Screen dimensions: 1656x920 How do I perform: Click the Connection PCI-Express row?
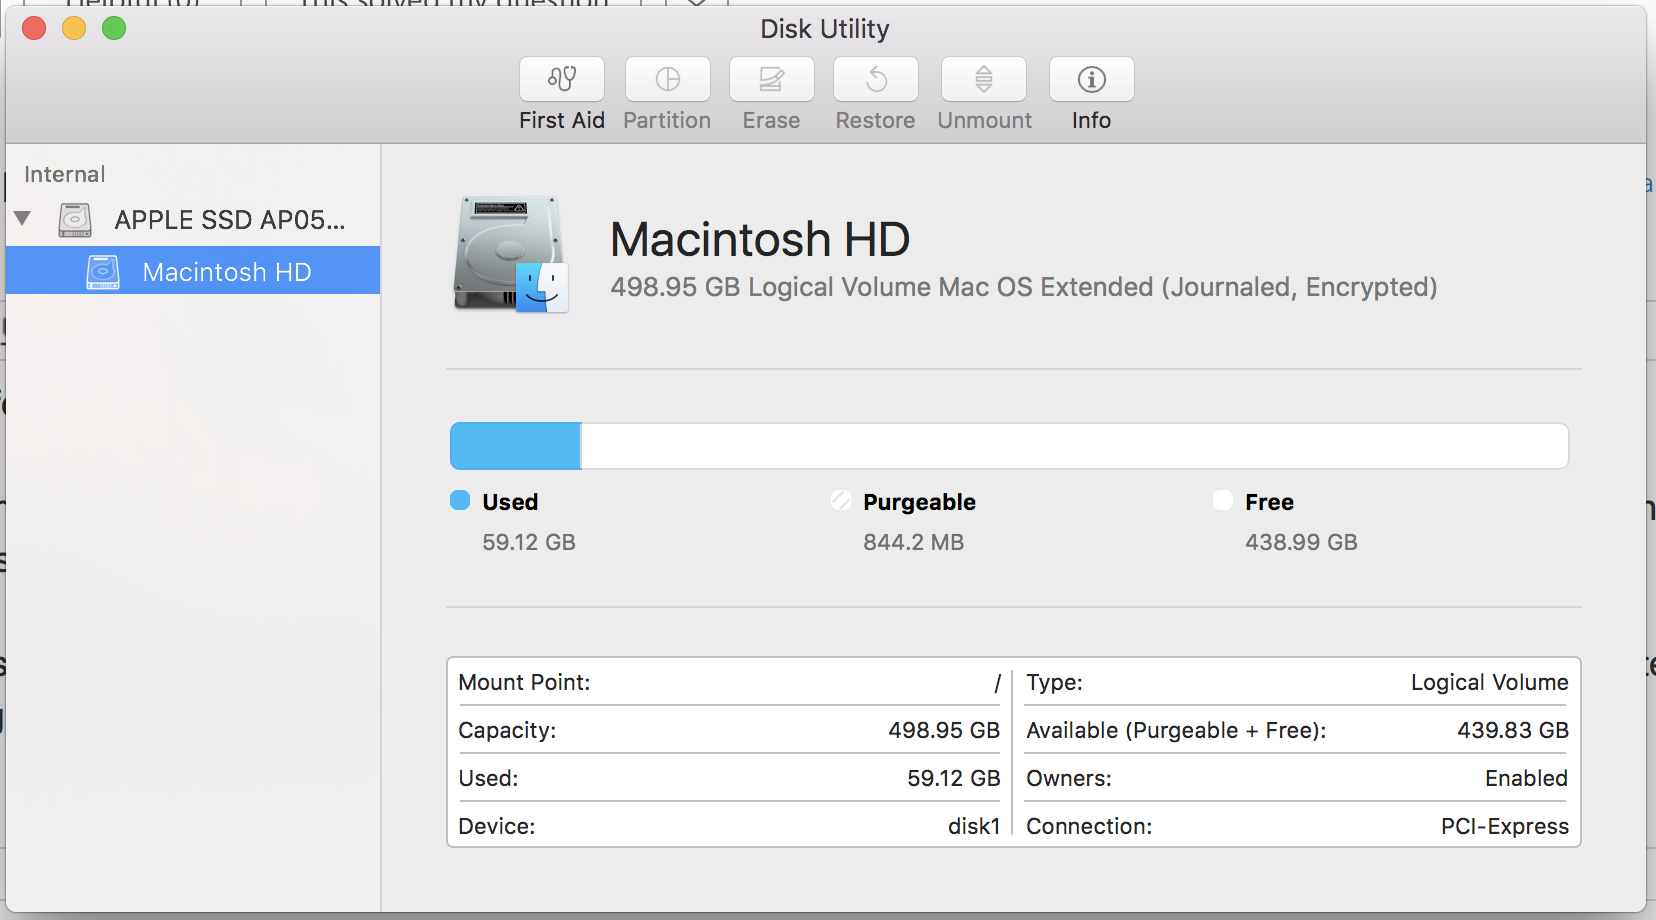(1297, 826)
